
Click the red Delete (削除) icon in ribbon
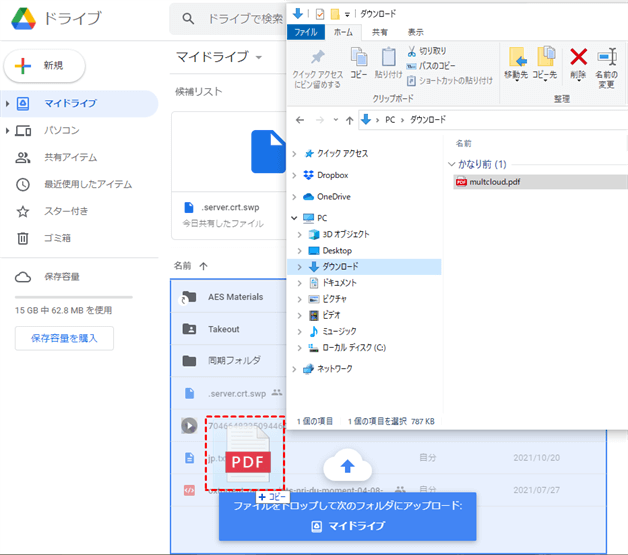point(578,58)
